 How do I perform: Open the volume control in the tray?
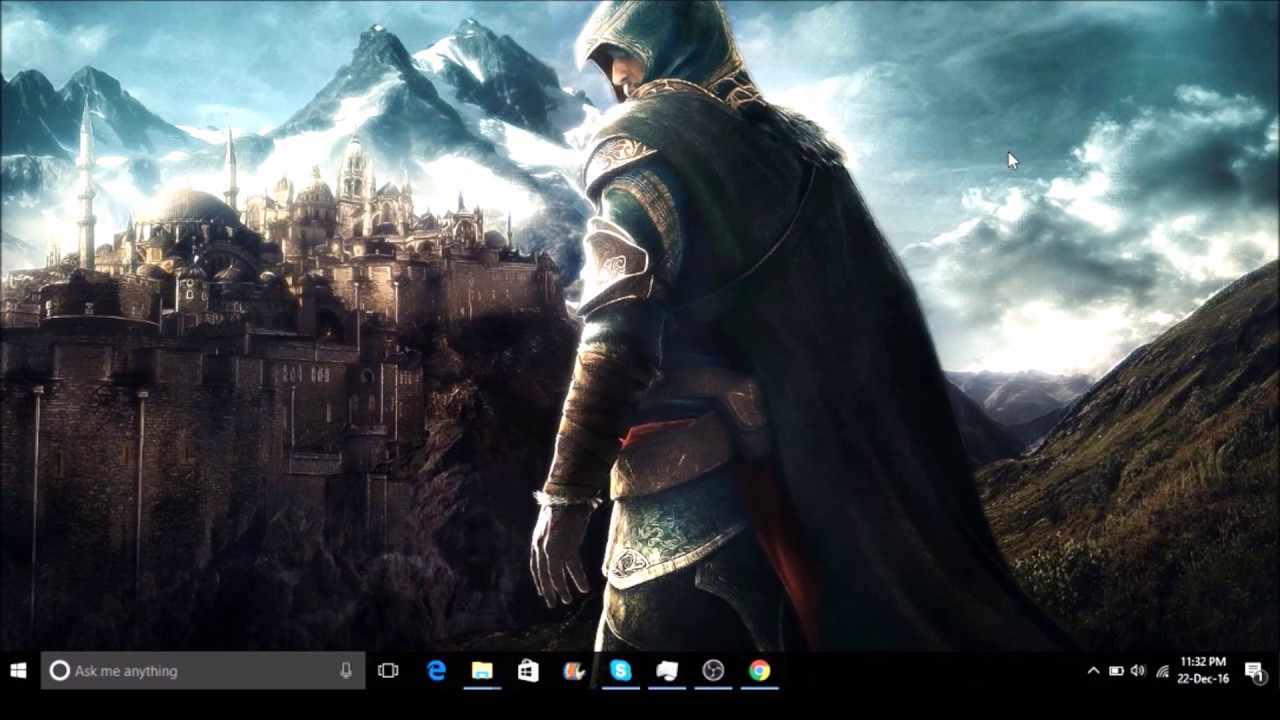click(1138, 671)
